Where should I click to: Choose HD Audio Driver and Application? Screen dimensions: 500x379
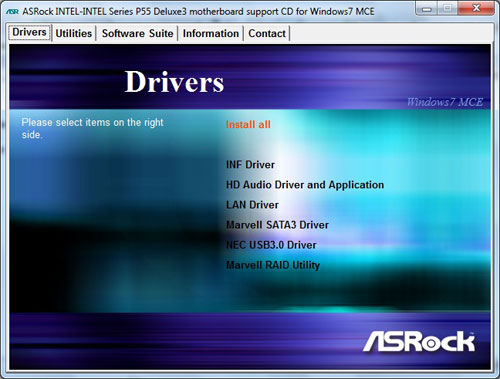[x=305, y=185]
